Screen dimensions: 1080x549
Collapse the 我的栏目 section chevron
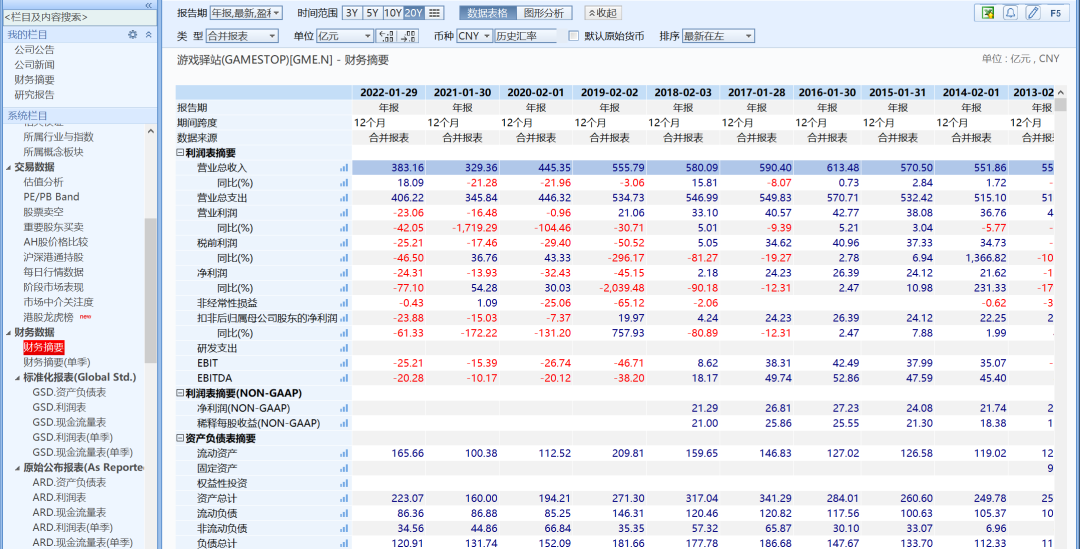[148, 34]
